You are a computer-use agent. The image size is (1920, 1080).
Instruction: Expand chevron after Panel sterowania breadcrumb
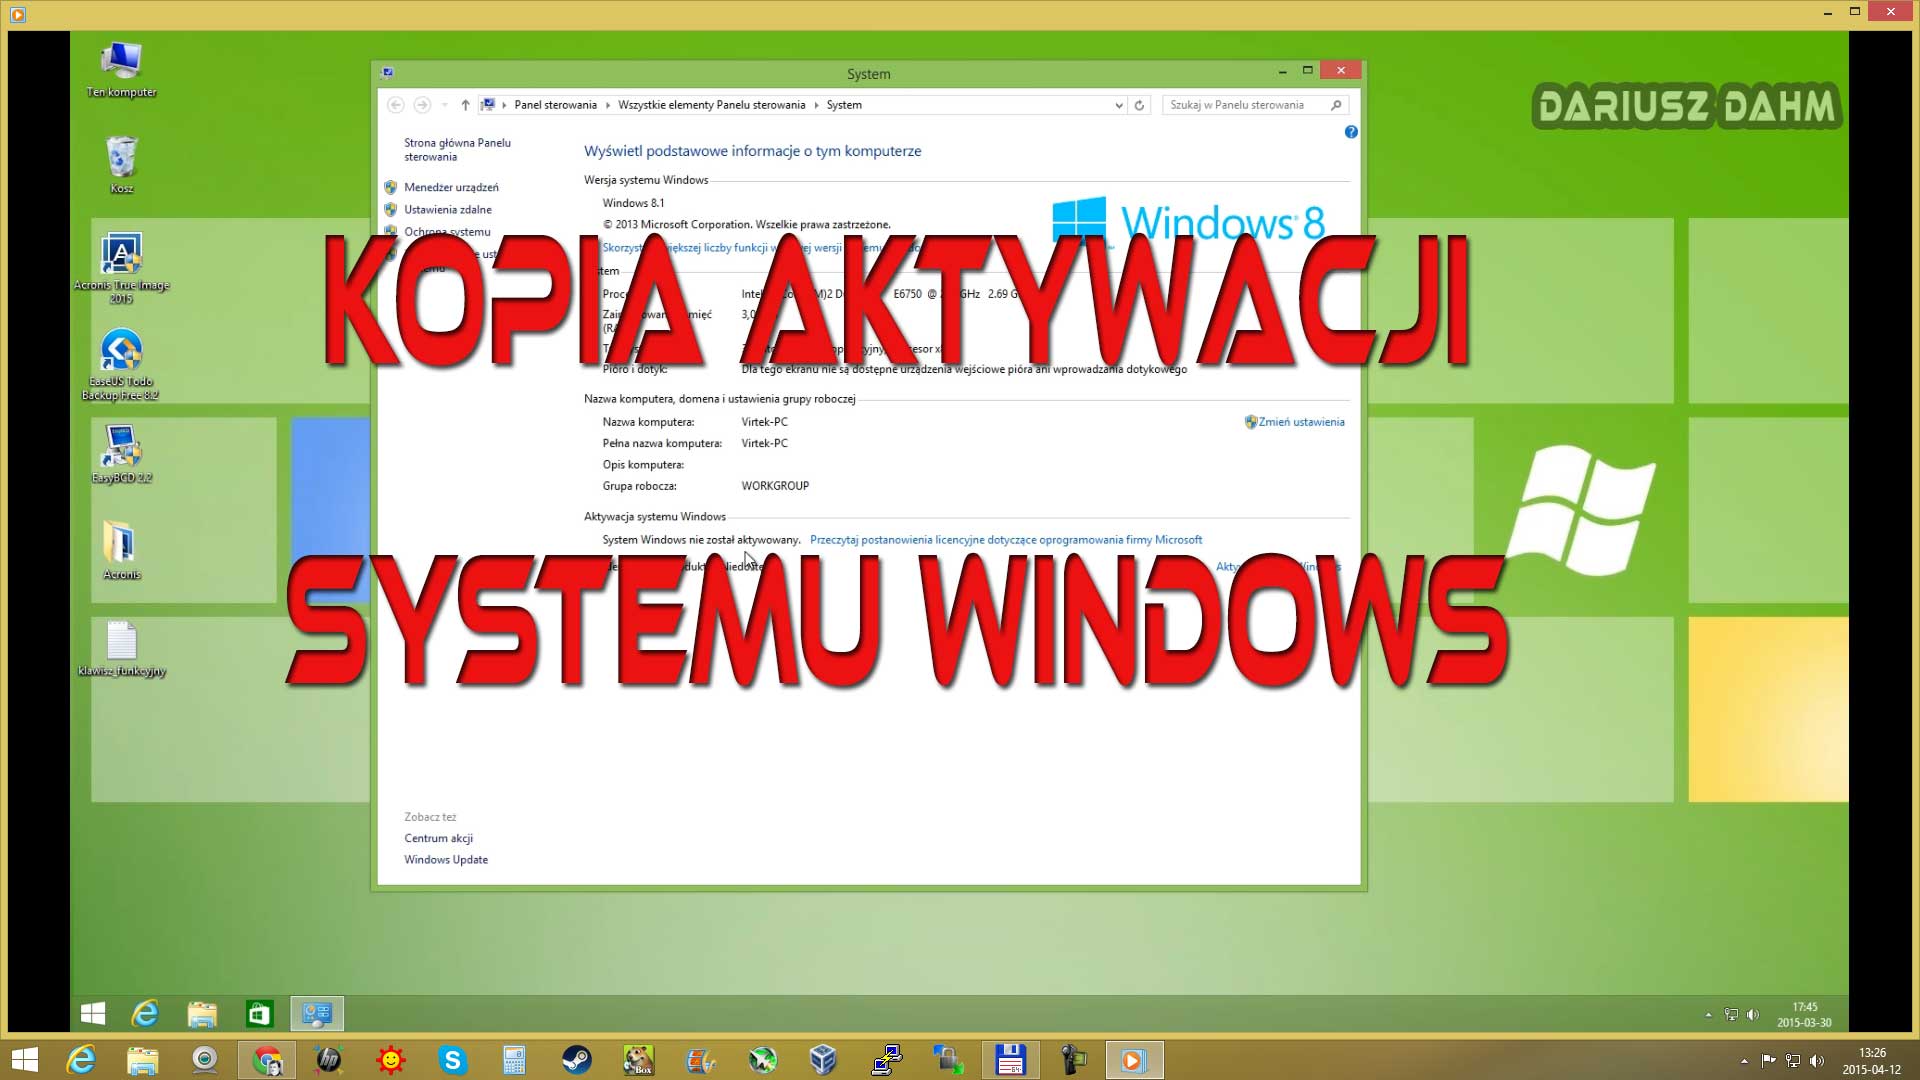point(607,105)
